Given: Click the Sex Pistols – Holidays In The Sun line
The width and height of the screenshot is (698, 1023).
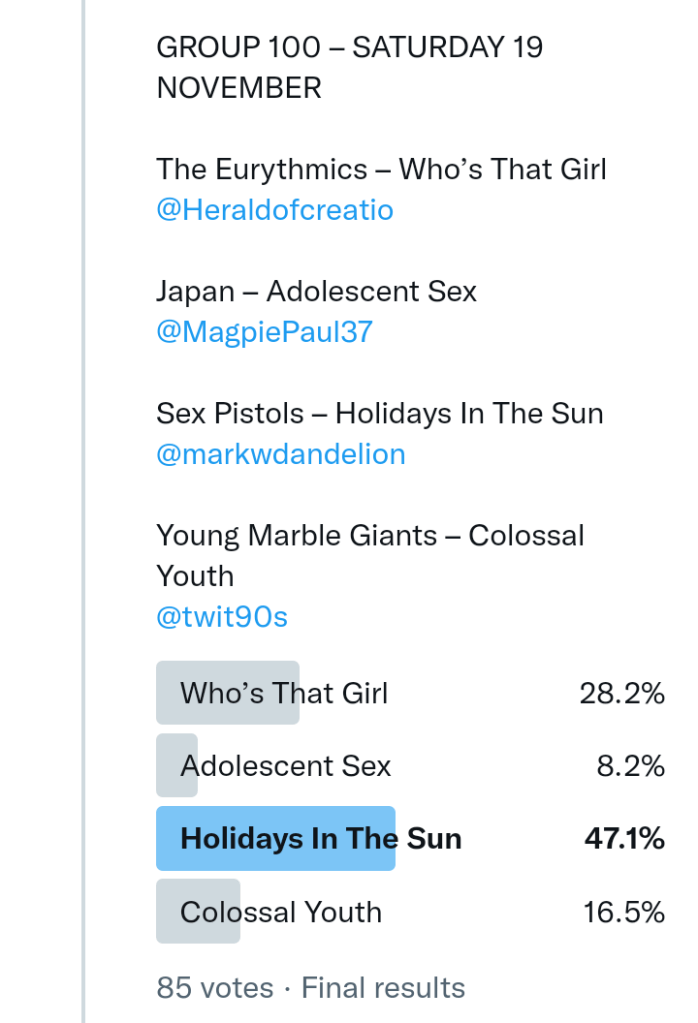Looking at the screenshot, I should [379, 413].
